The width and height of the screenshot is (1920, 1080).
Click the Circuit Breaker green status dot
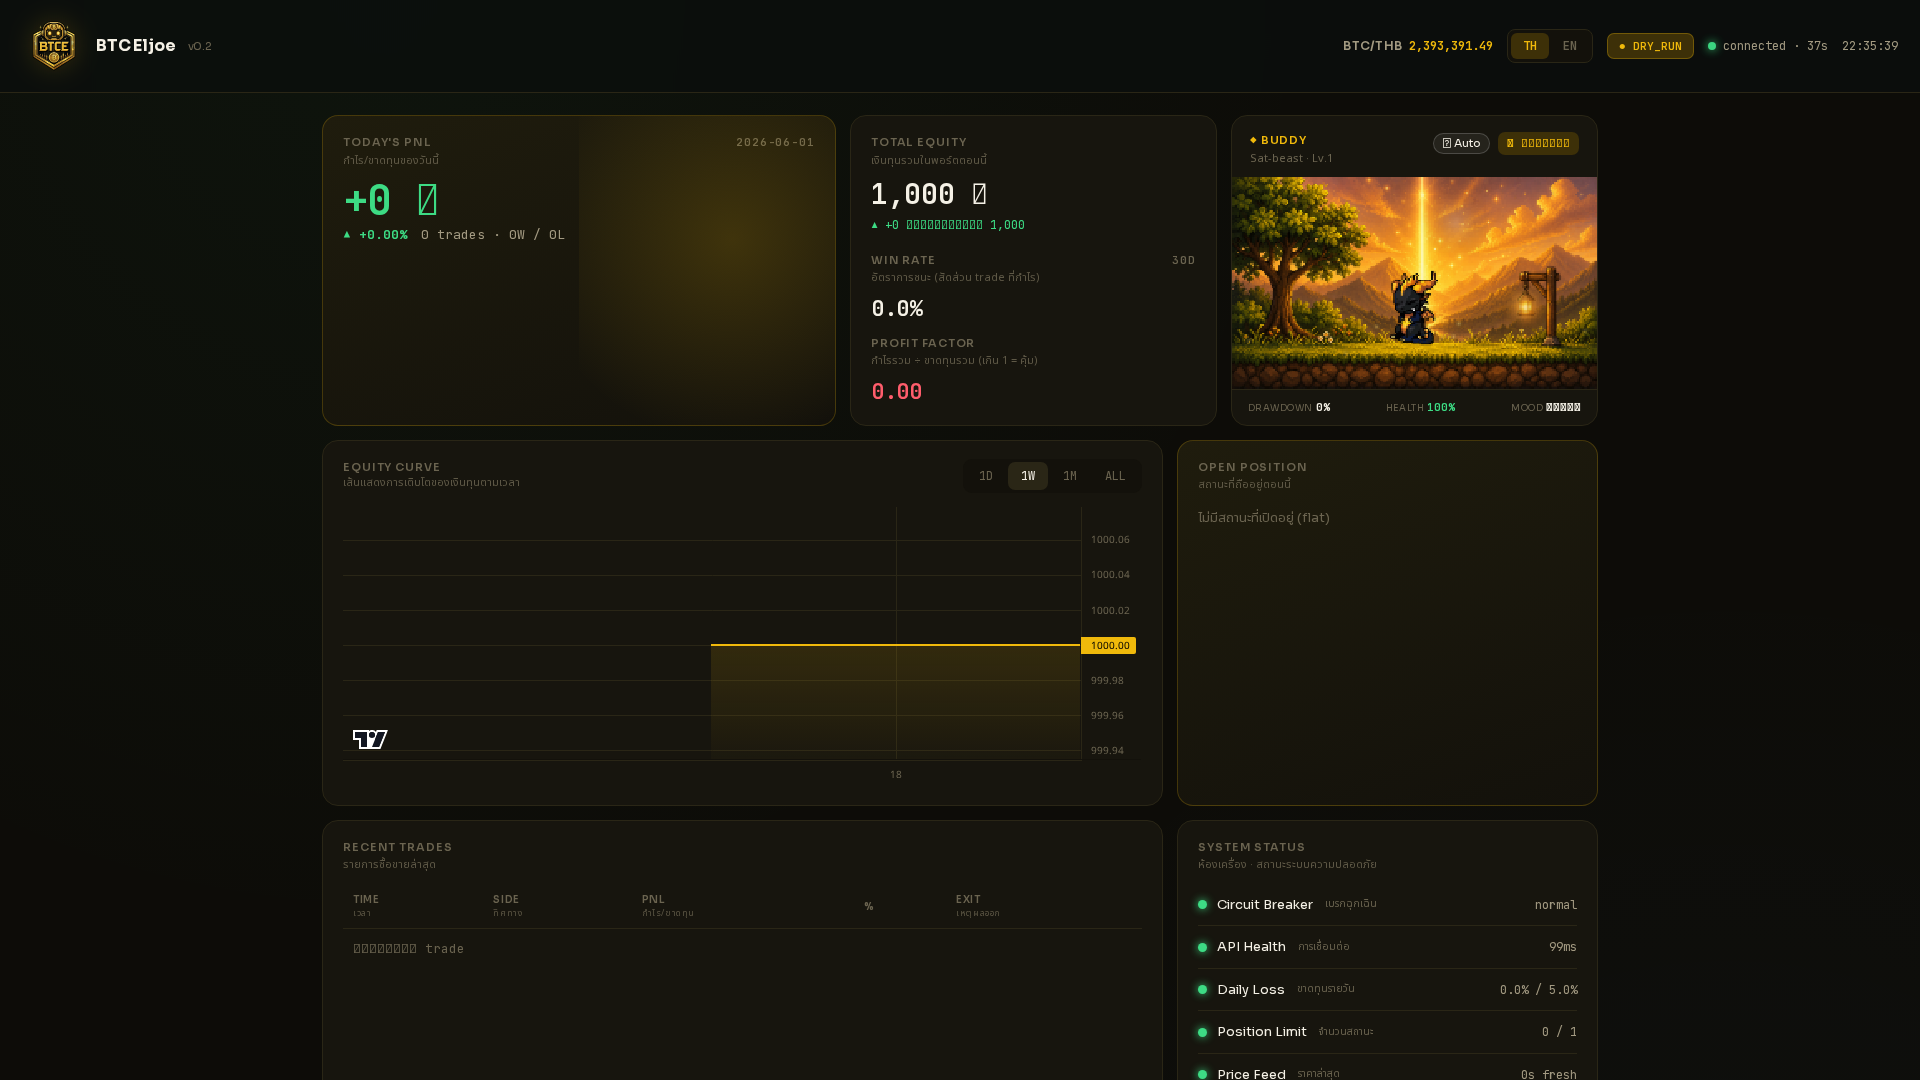pyautogui.click(x=1202, y=905)
